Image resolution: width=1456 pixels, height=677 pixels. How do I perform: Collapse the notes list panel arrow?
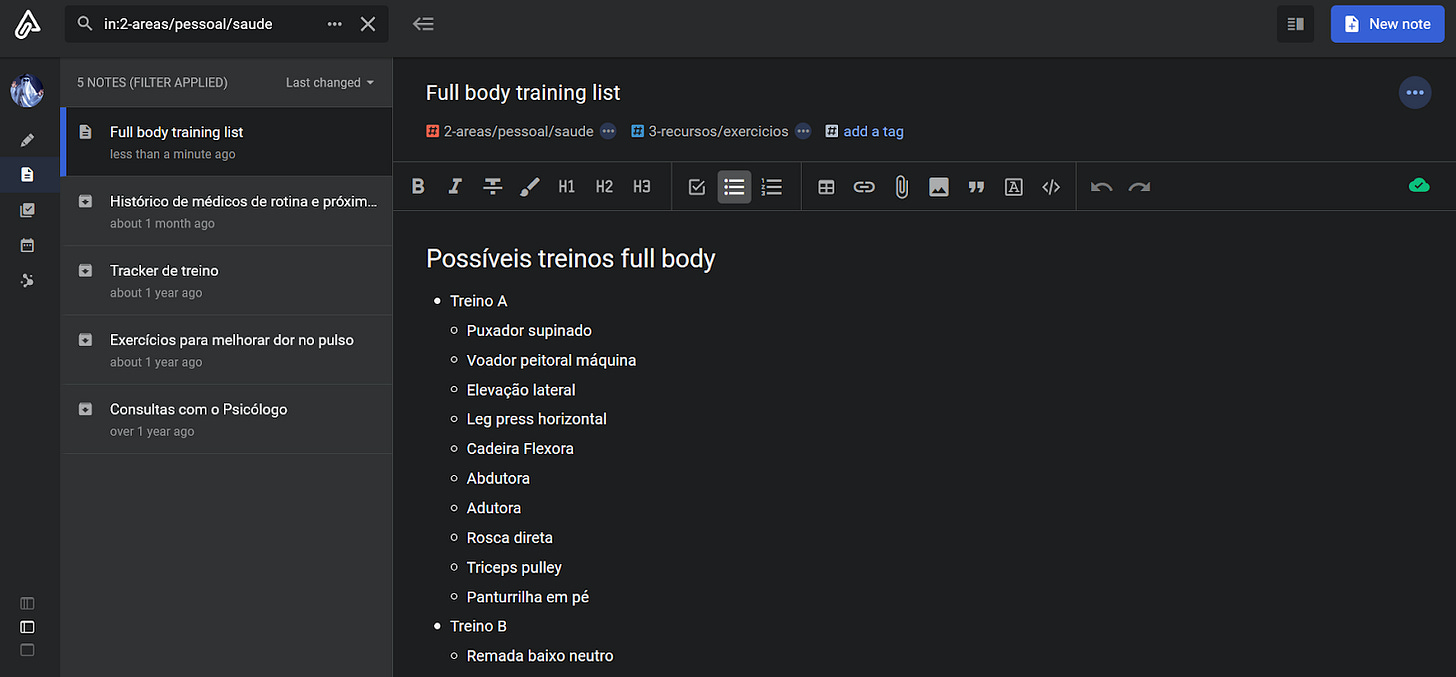[423, 24]
